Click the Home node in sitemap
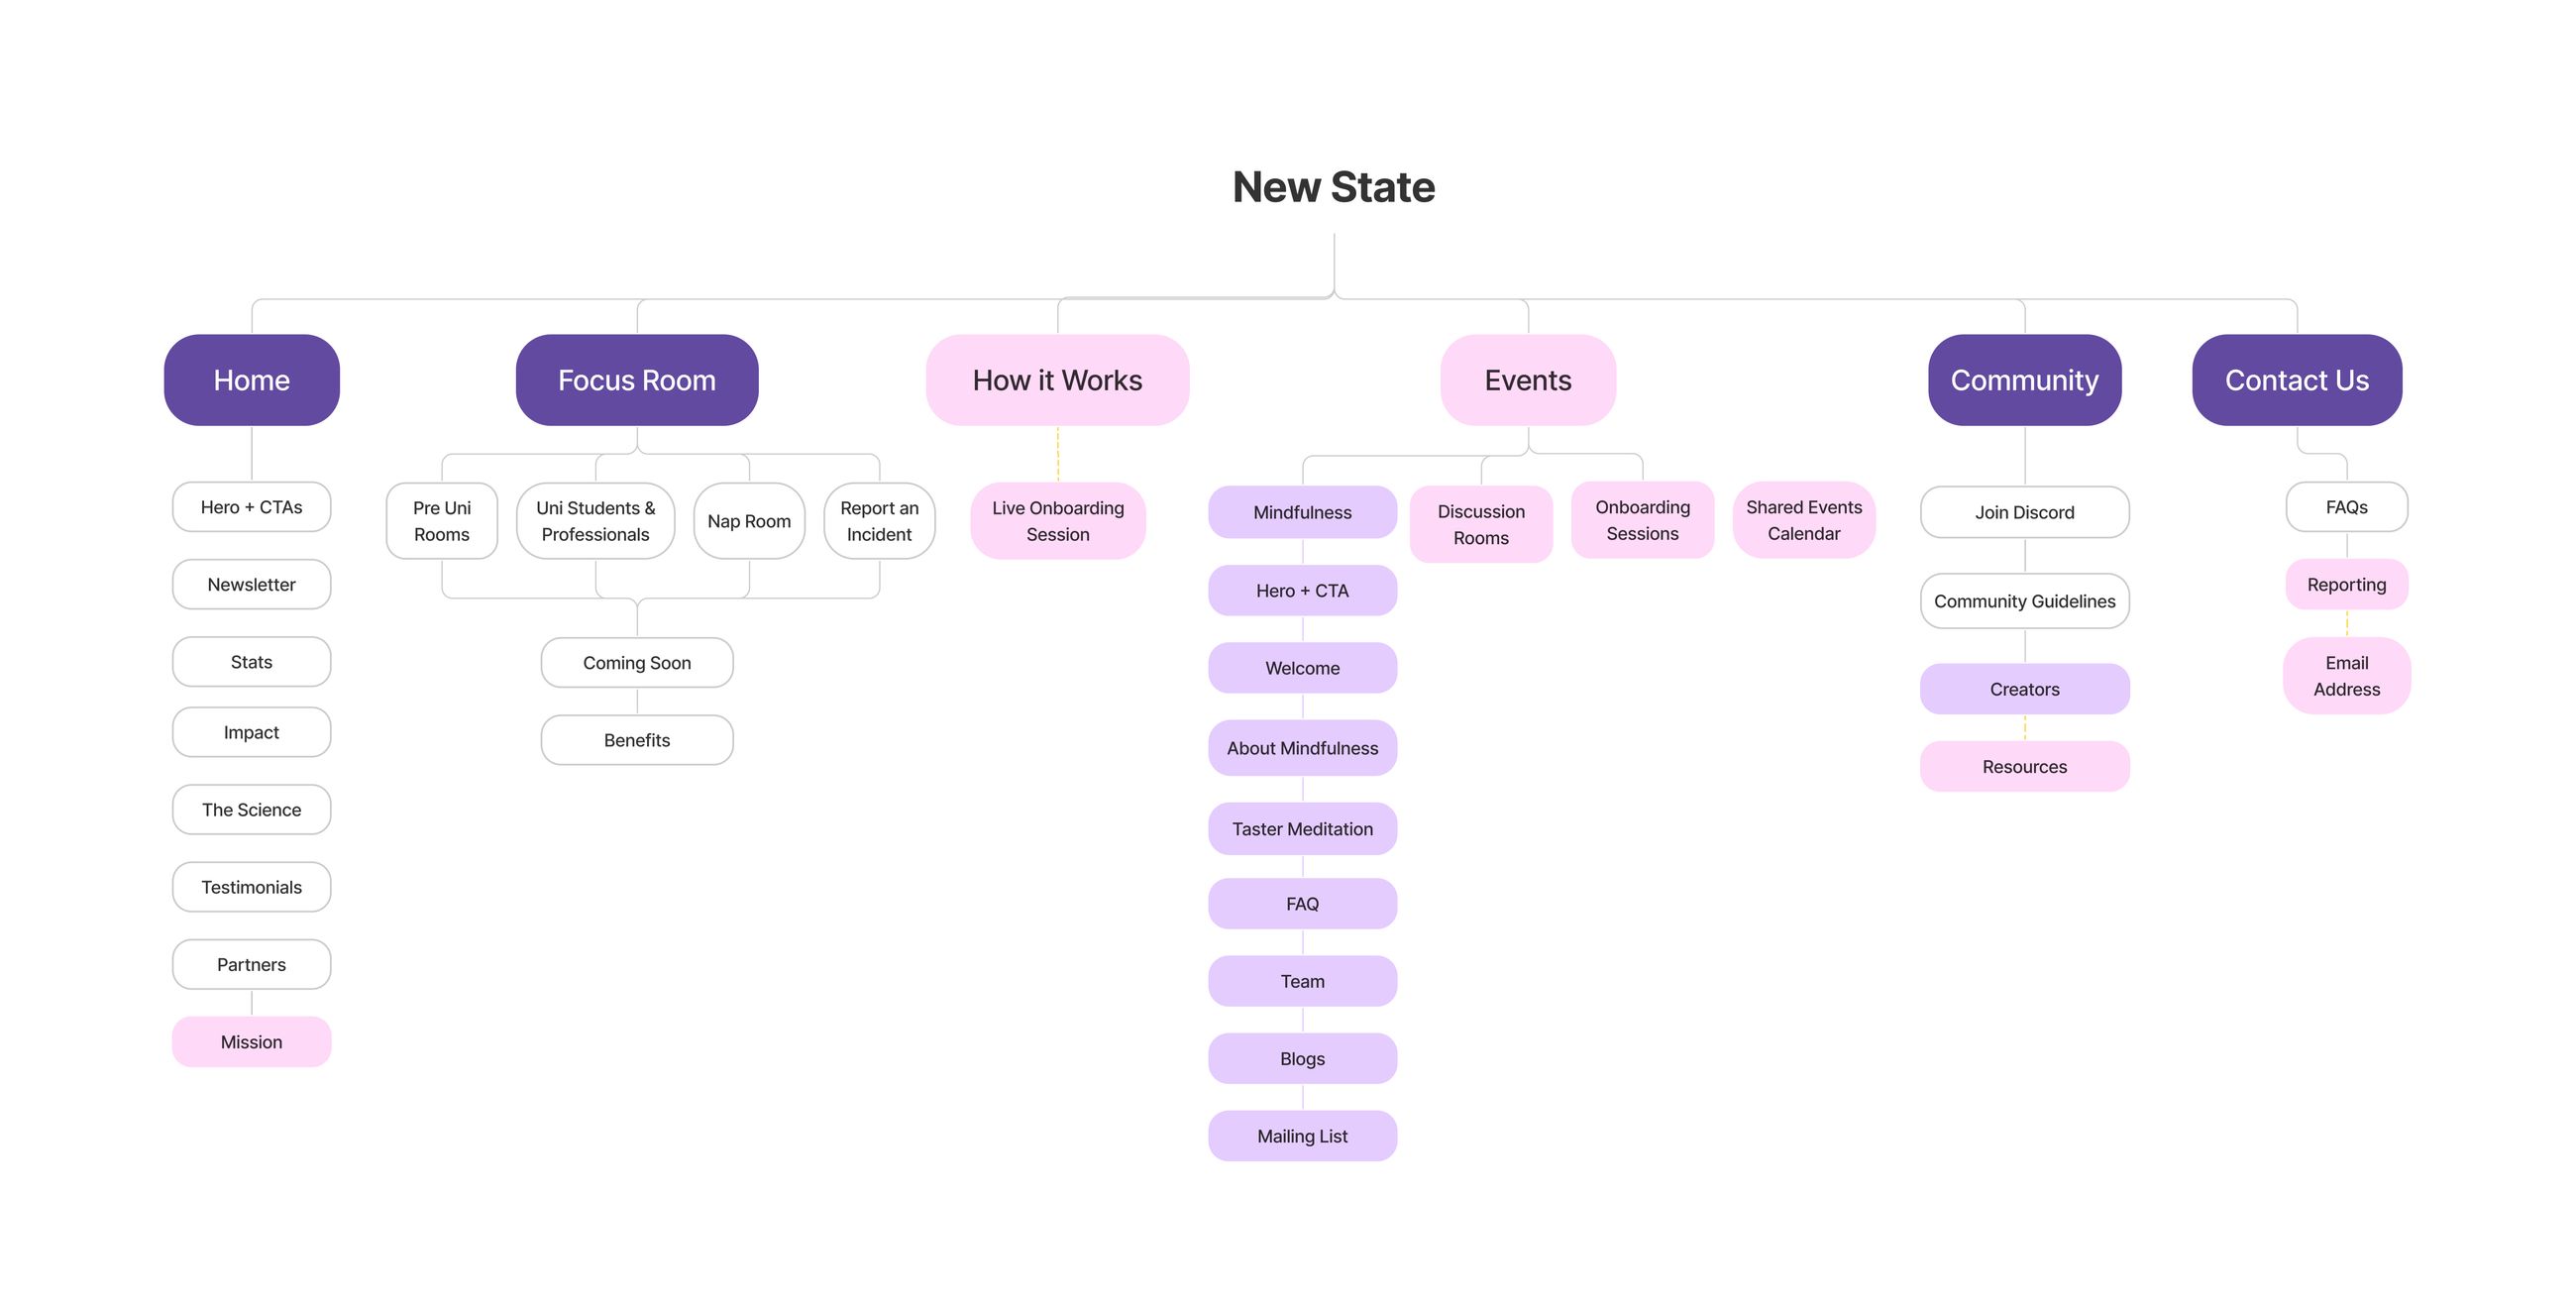 tap(251, 380)
